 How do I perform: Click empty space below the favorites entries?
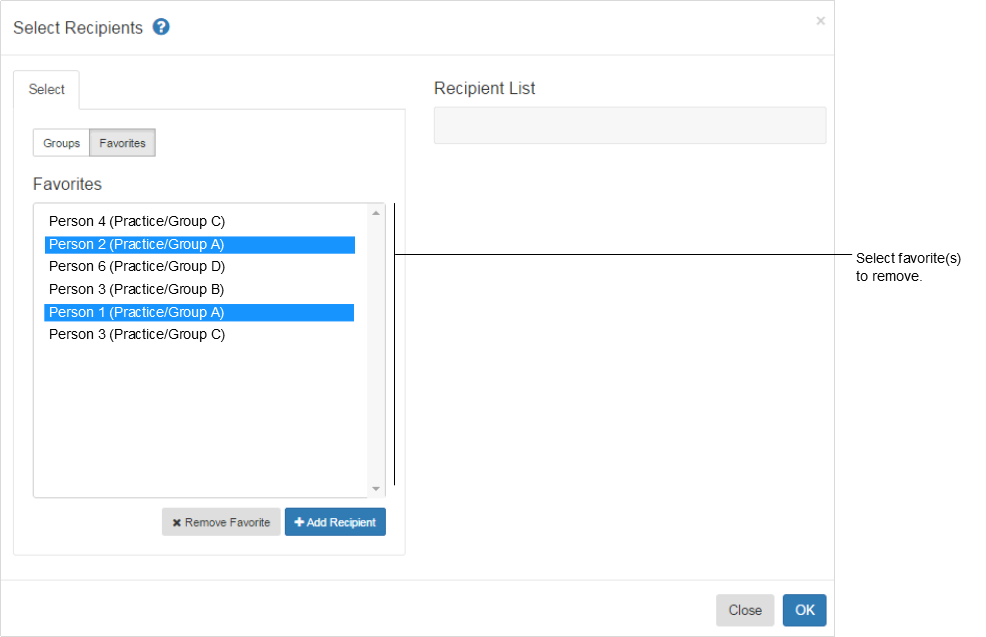click(x=200, y=420)
